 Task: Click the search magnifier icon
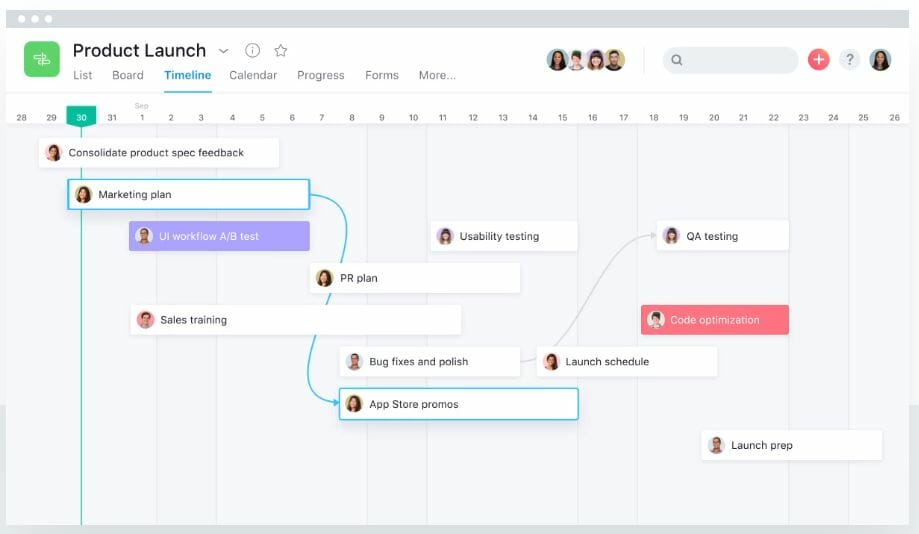pos(677,60)
